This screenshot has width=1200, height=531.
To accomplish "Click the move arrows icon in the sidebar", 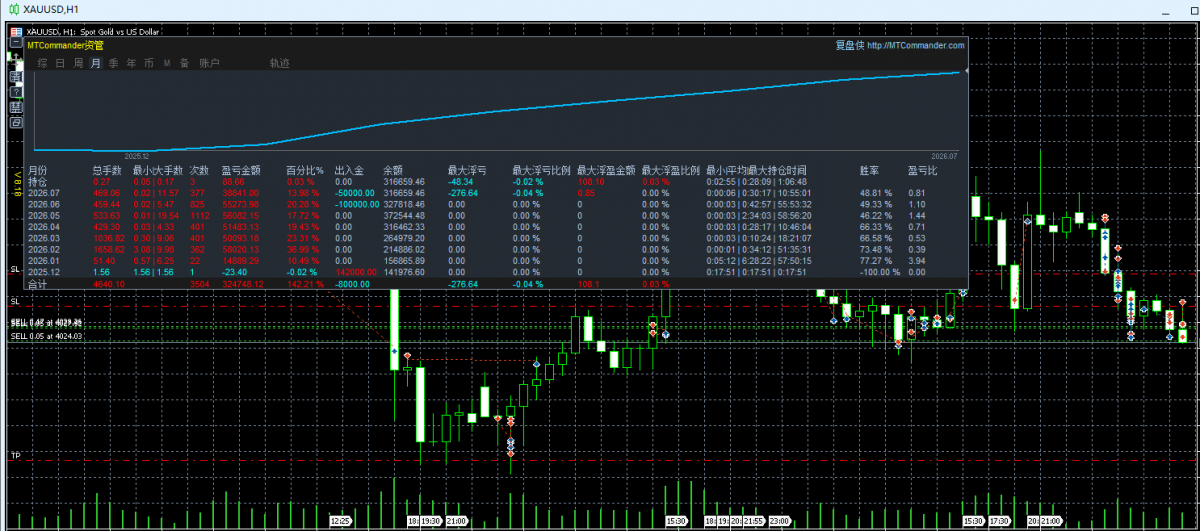I will pyautogui.click(x=16, y=59).
